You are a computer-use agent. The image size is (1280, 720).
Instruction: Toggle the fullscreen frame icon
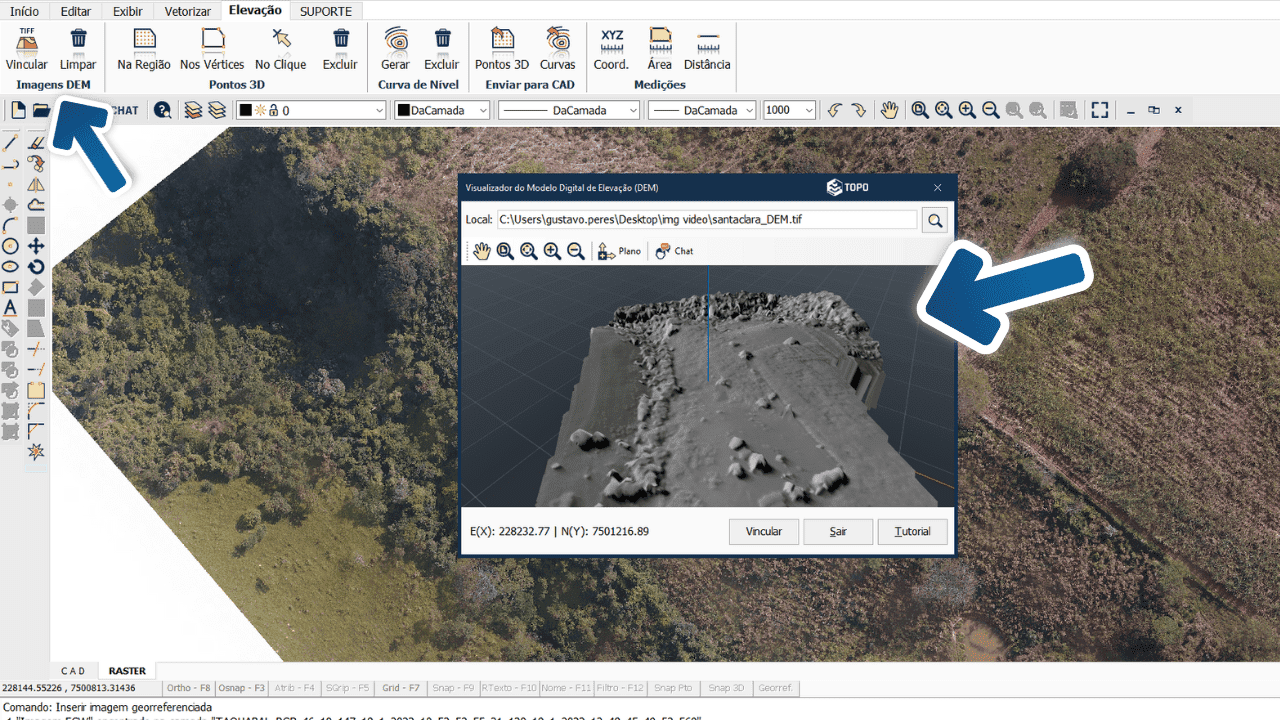pyautogui.click(x=1100, y=110)
